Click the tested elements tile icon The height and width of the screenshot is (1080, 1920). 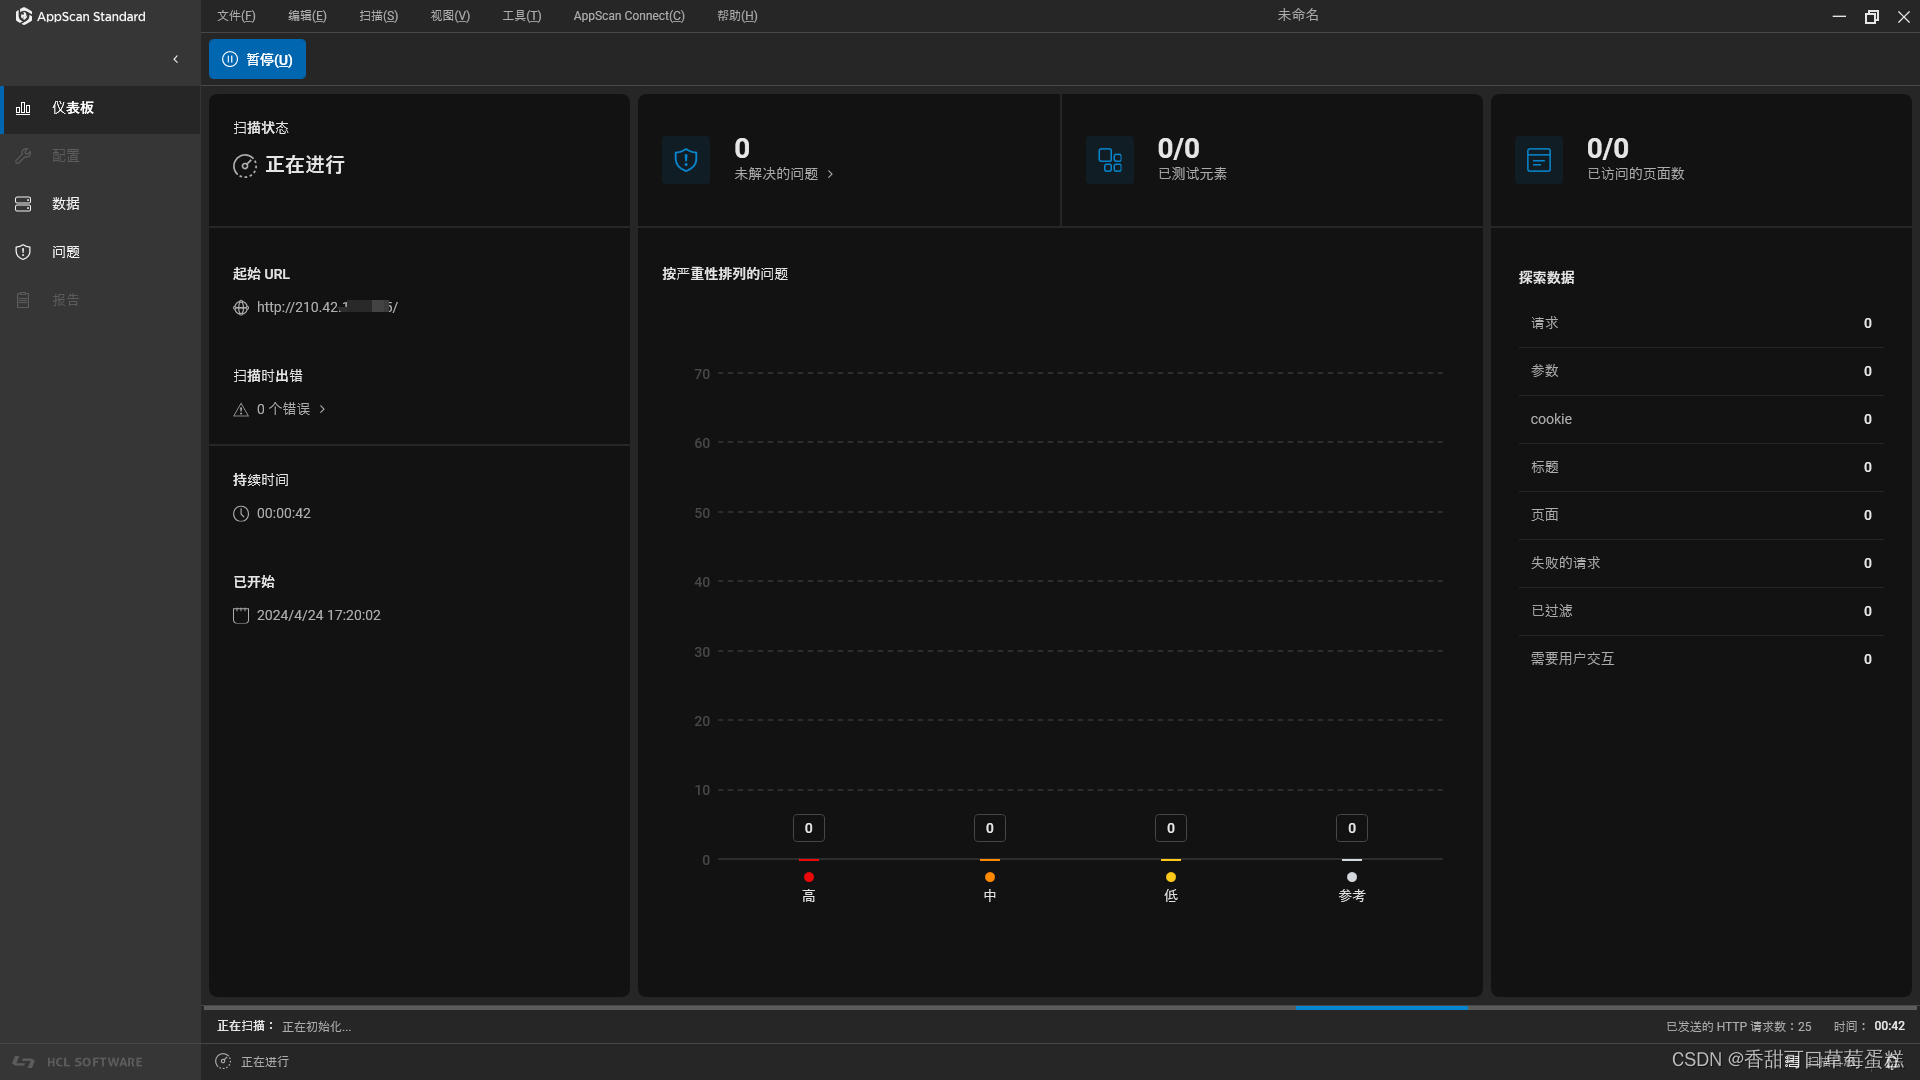(1110, 160)
